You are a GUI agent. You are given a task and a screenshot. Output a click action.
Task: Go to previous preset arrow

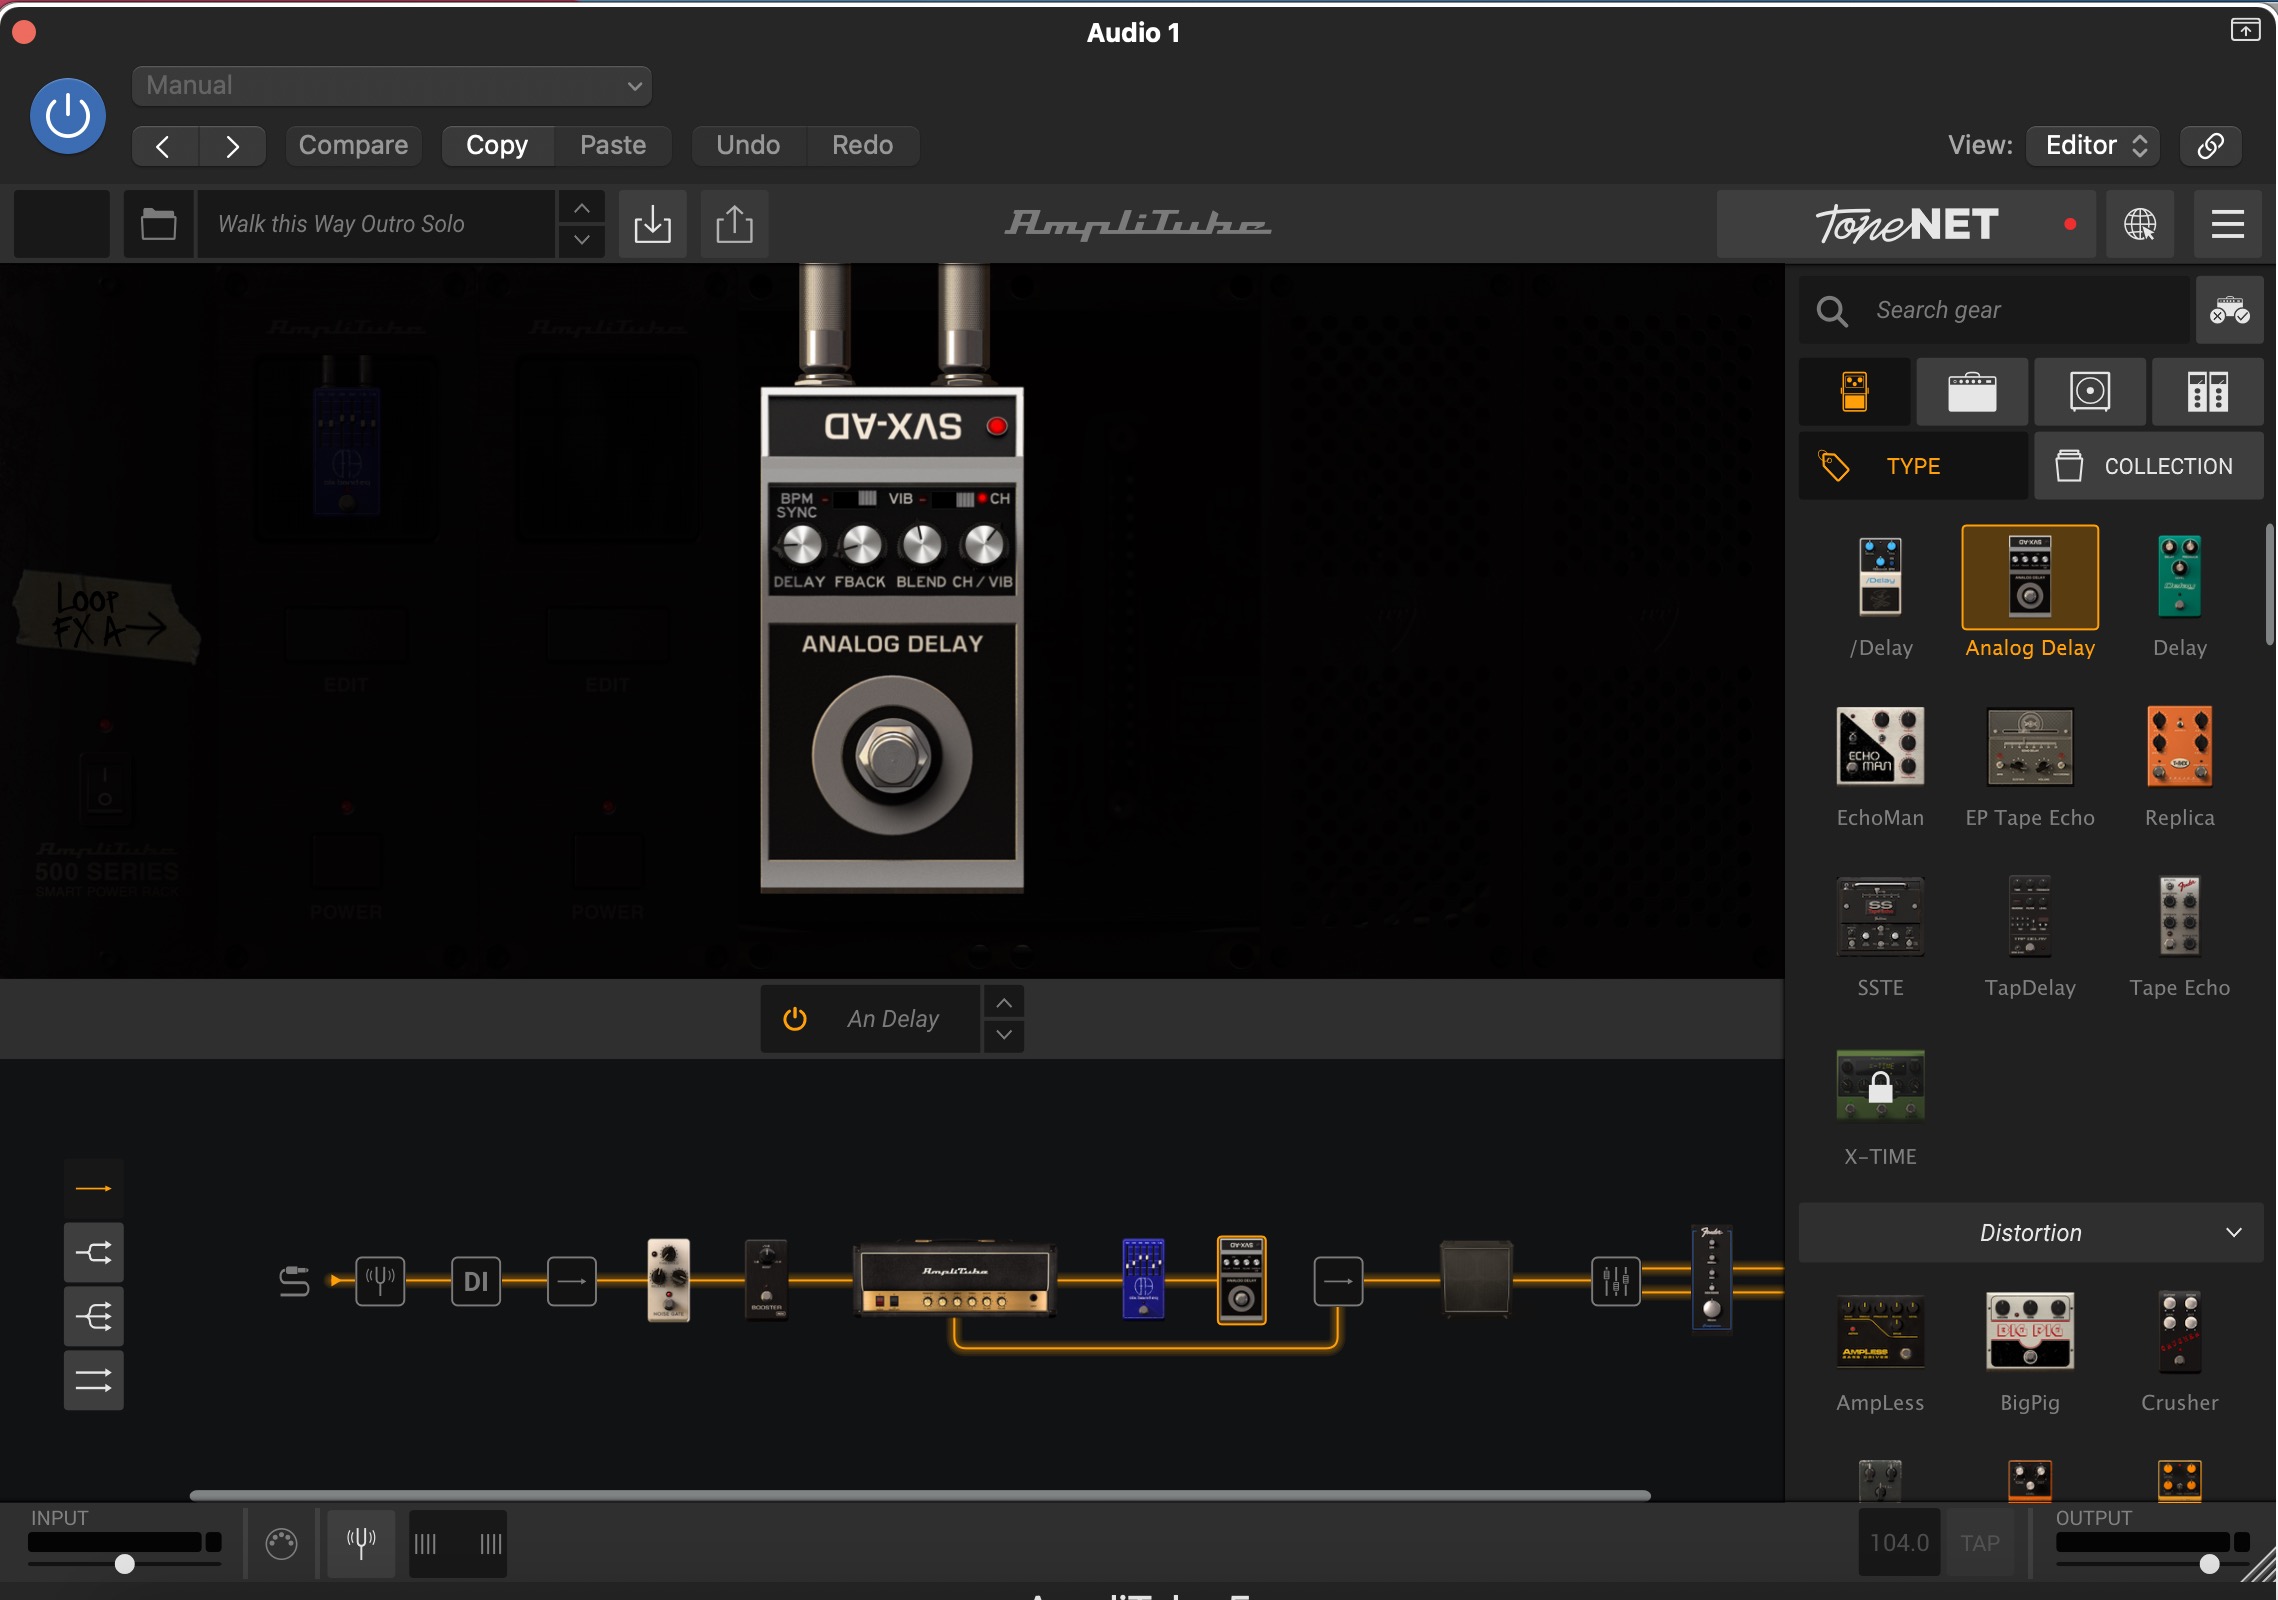[x=165, y=146]
